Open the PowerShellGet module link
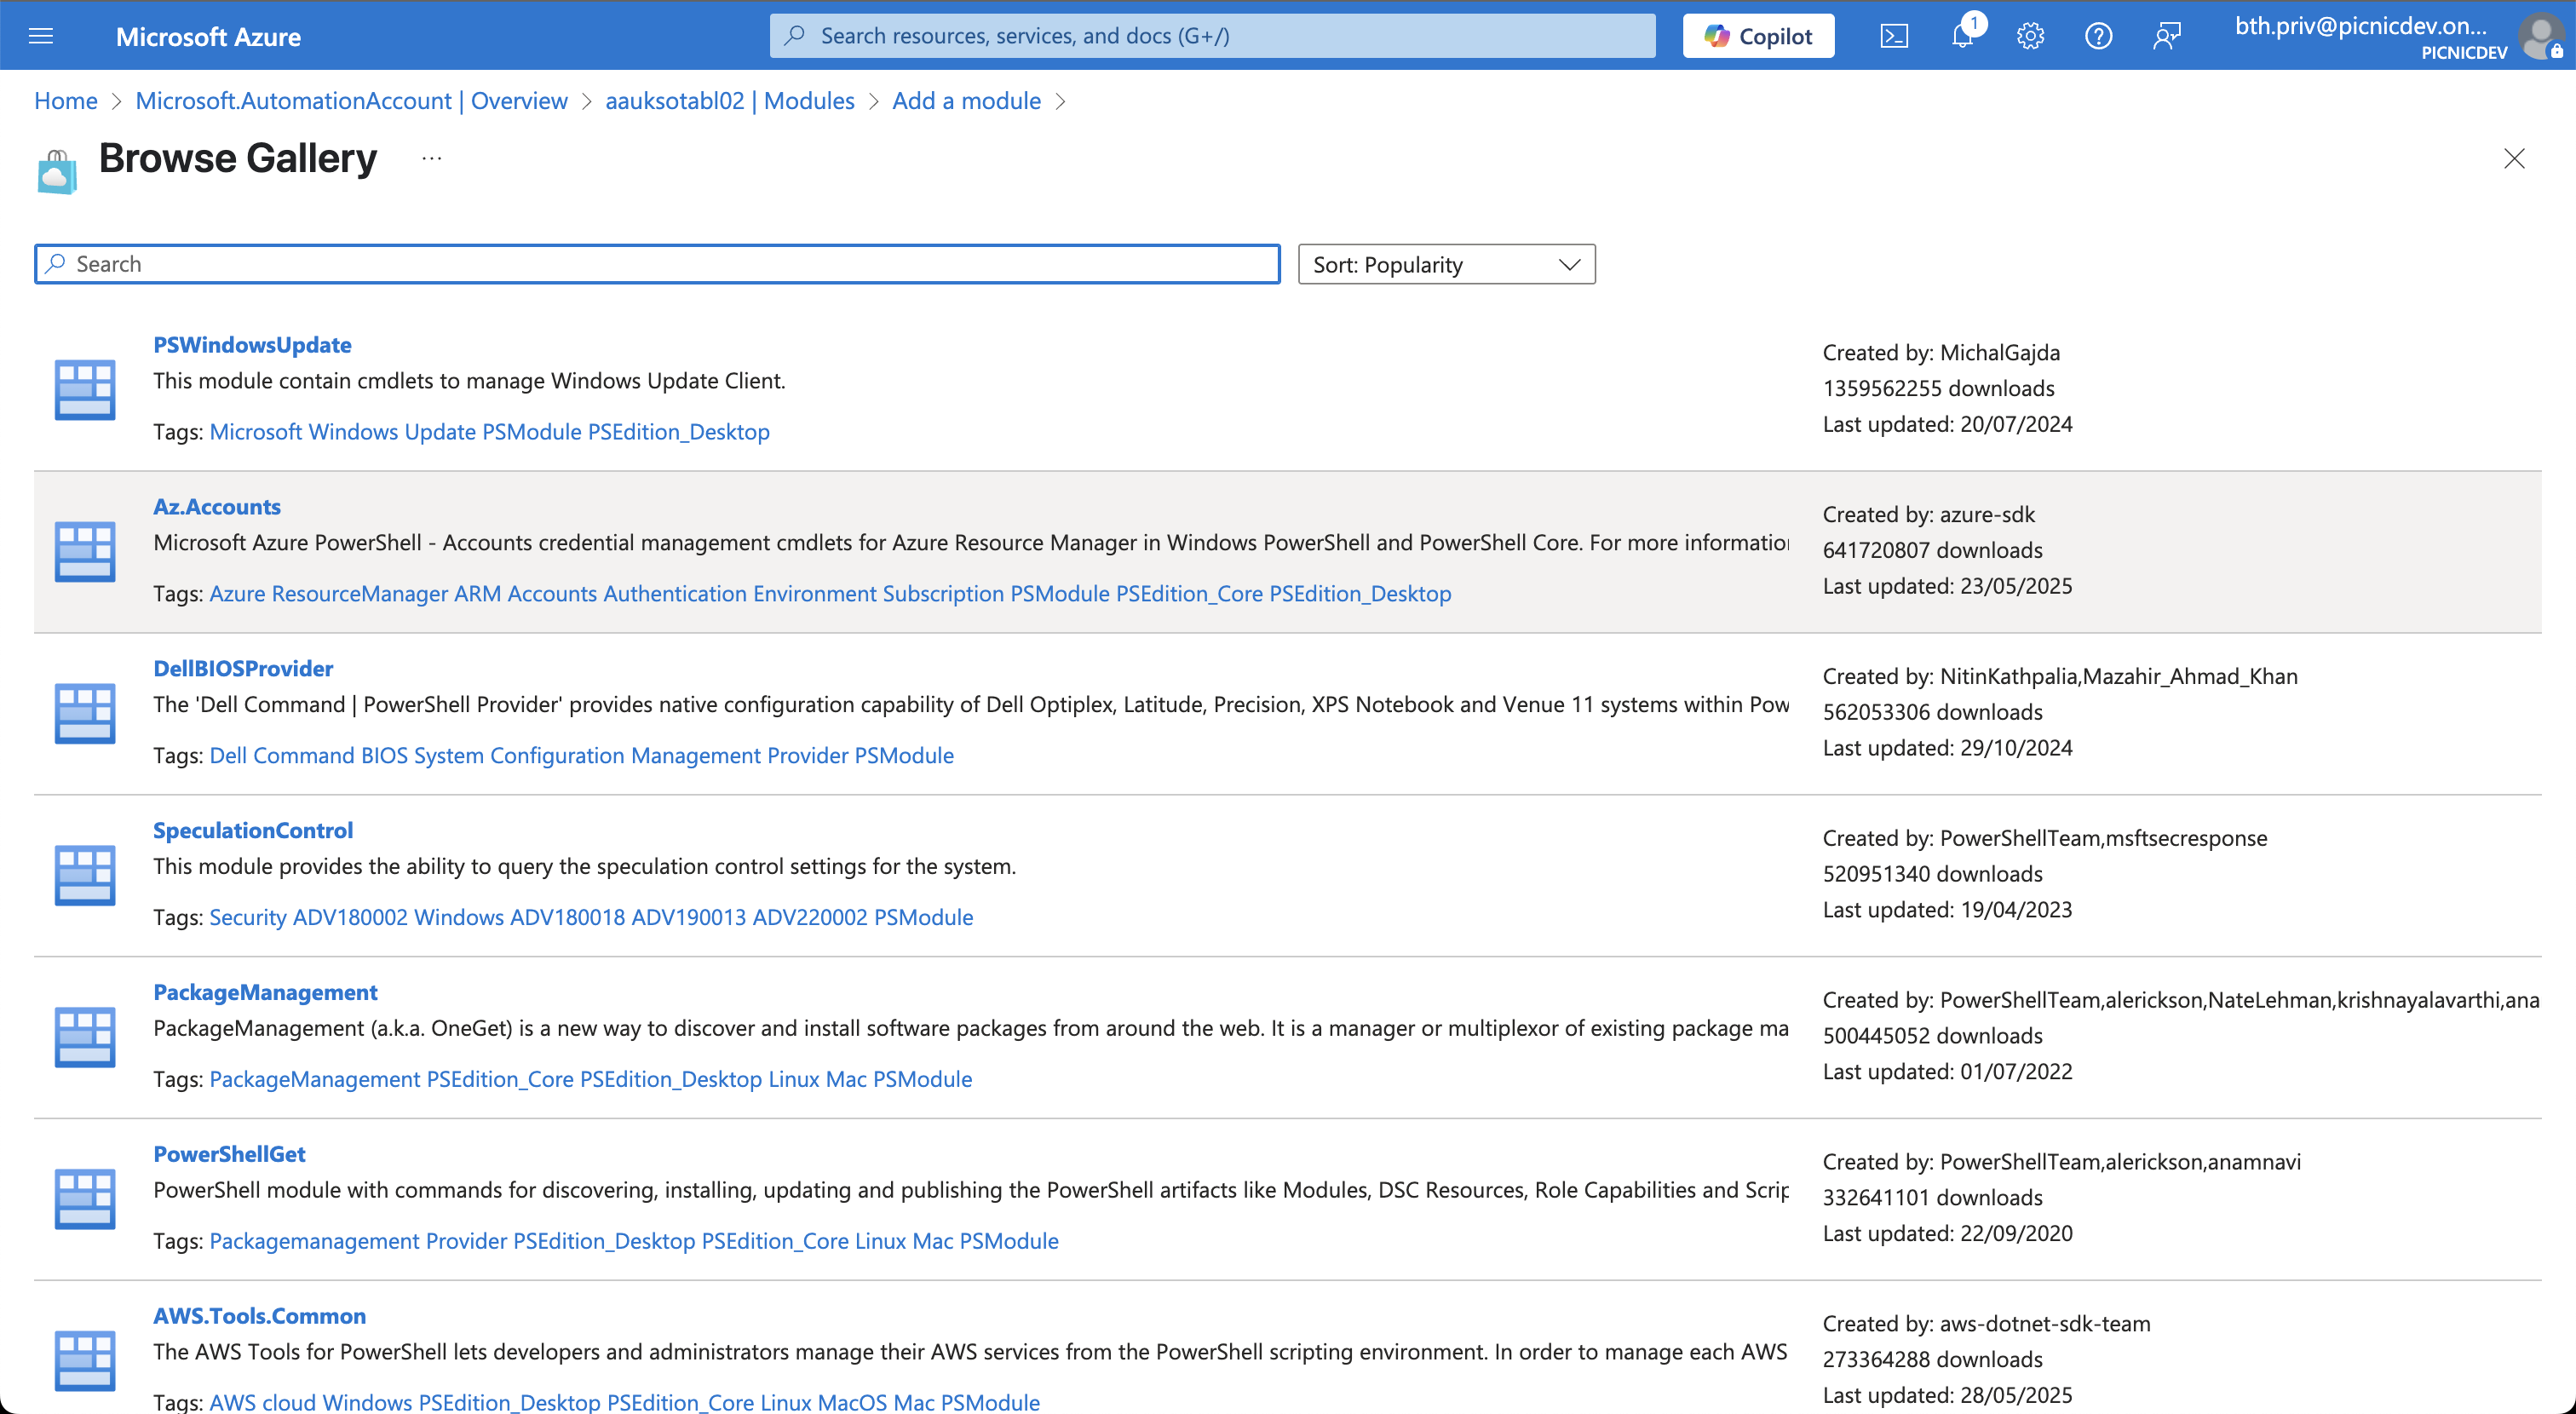 click(x=229, y=1155)
